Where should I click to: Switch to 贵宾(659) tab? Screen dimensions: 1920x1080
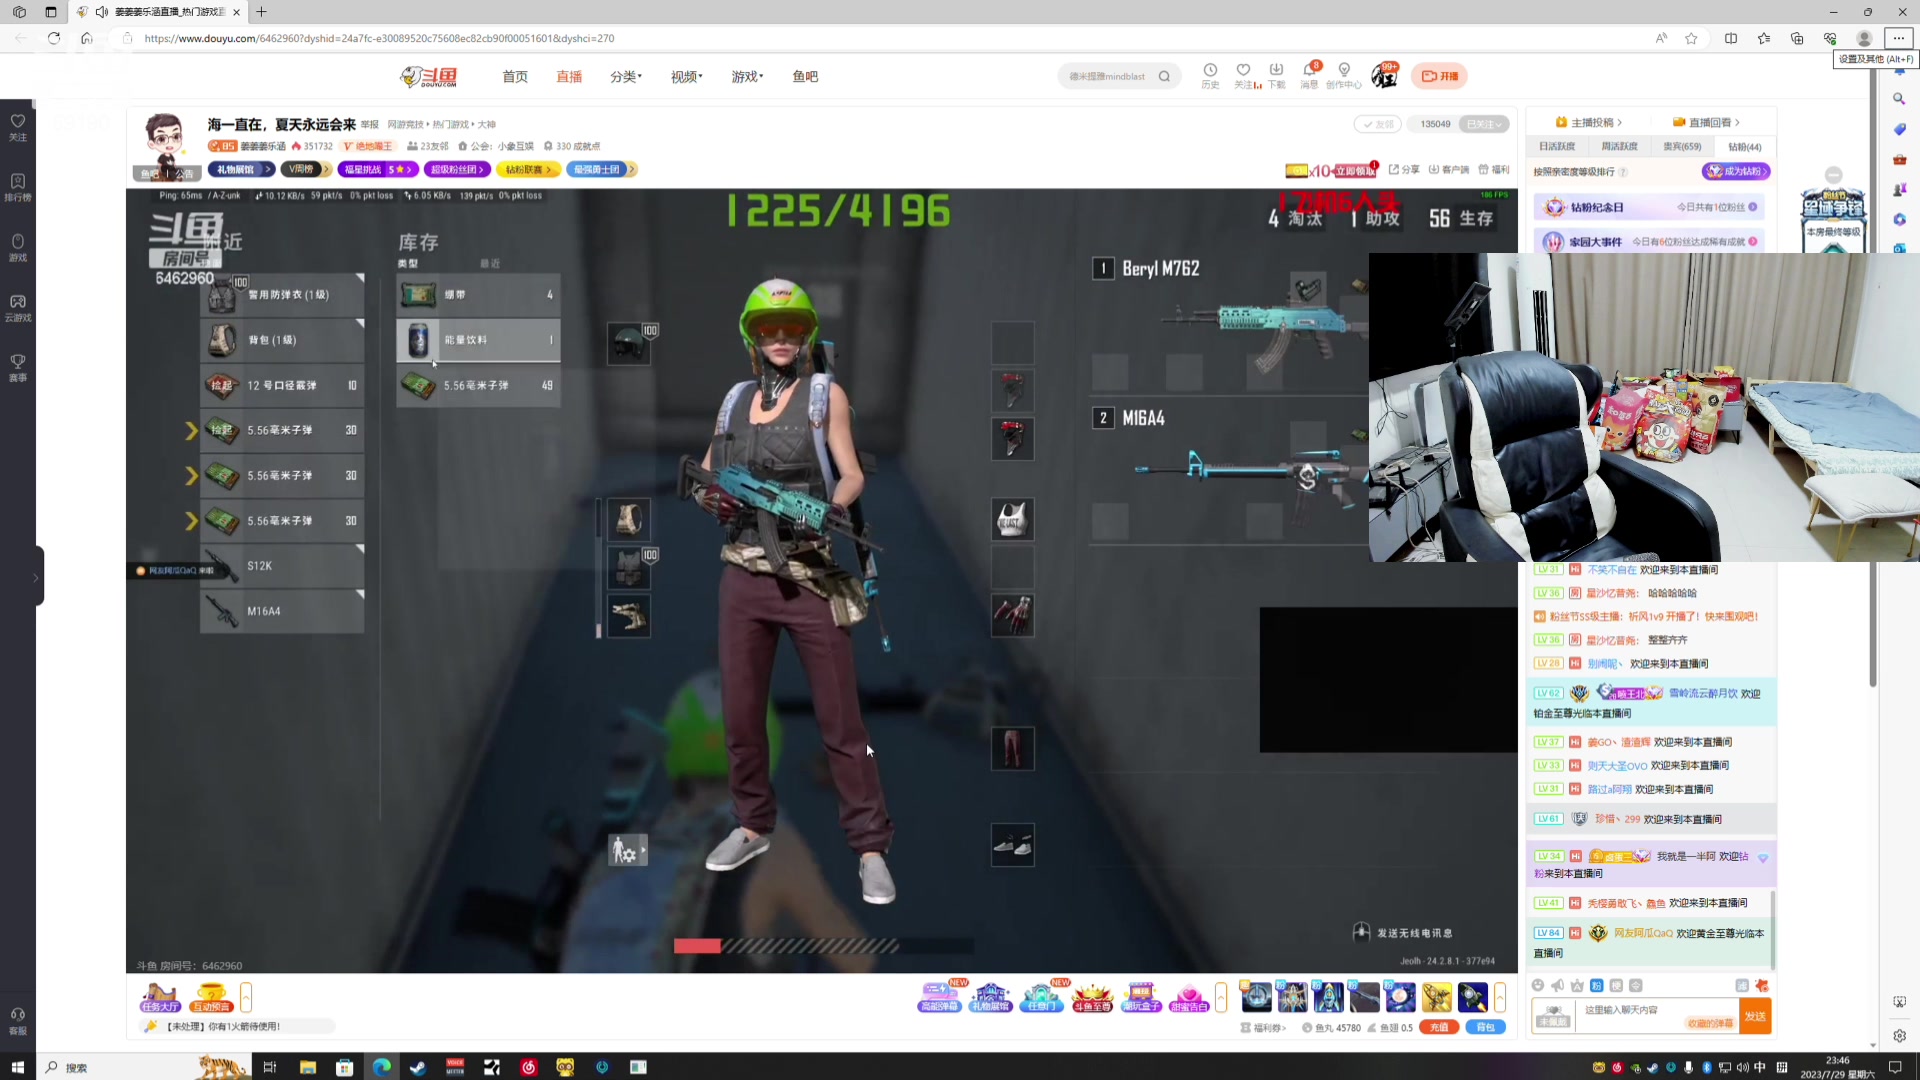point(1682,146)
